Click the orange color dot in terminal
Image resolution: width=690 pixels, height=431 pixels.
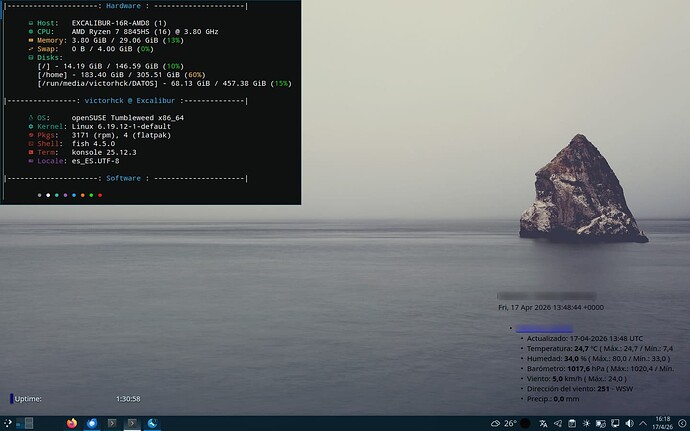coord(82,195)
